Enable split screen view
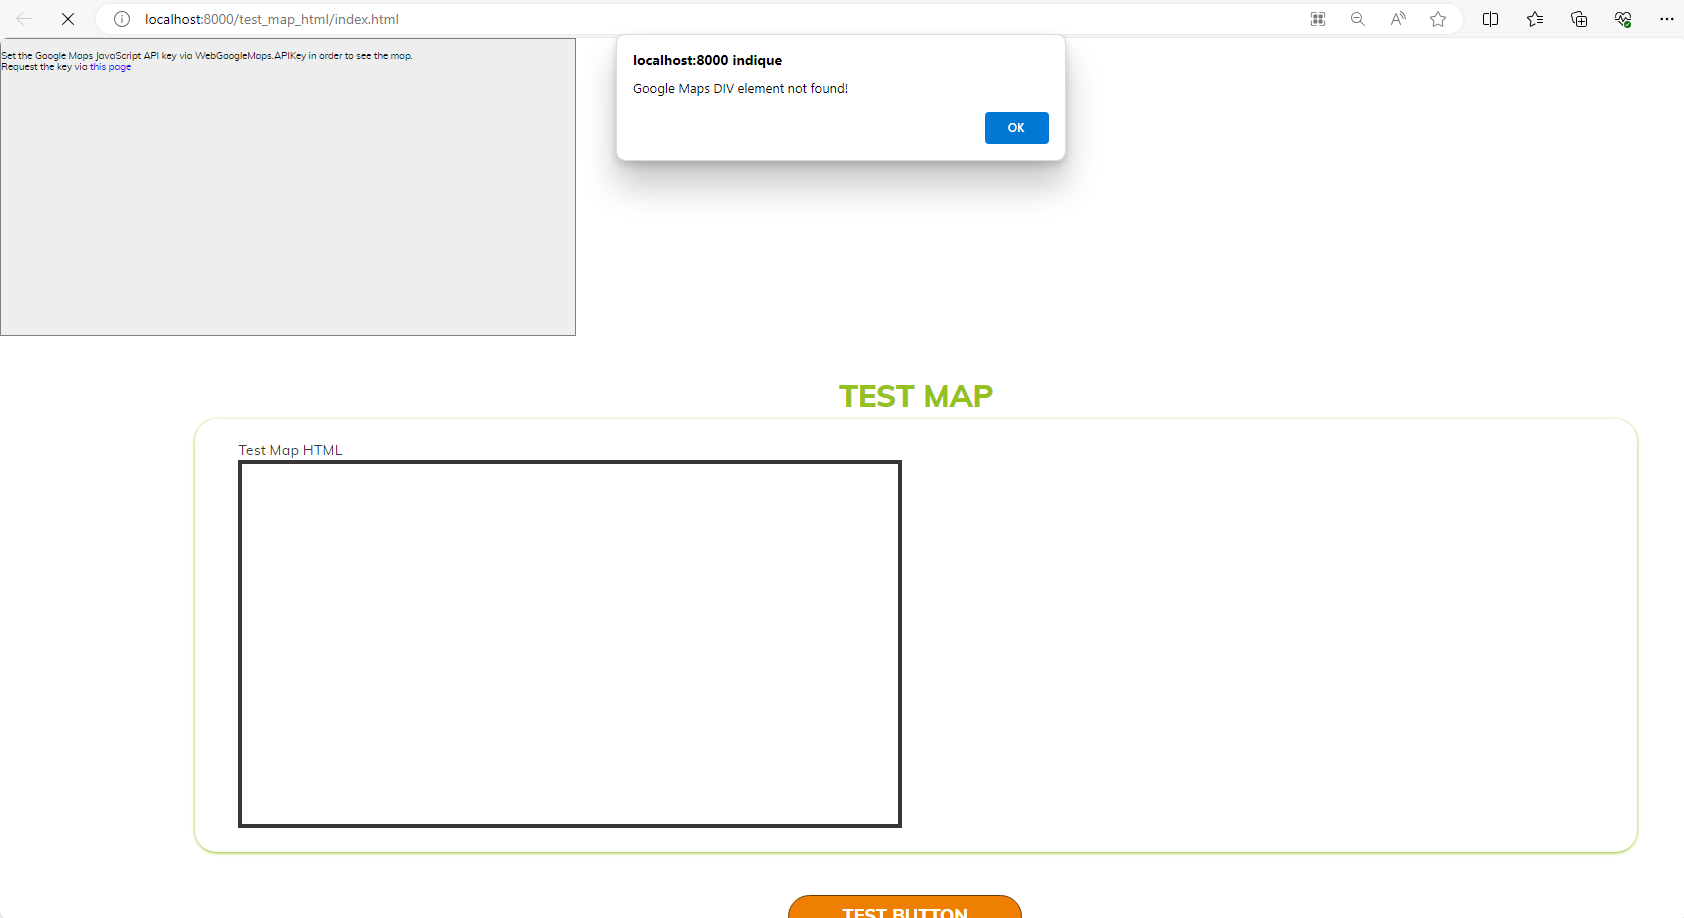The width and height of the screenshot is (1684, 918). [x=1490, y=19]
